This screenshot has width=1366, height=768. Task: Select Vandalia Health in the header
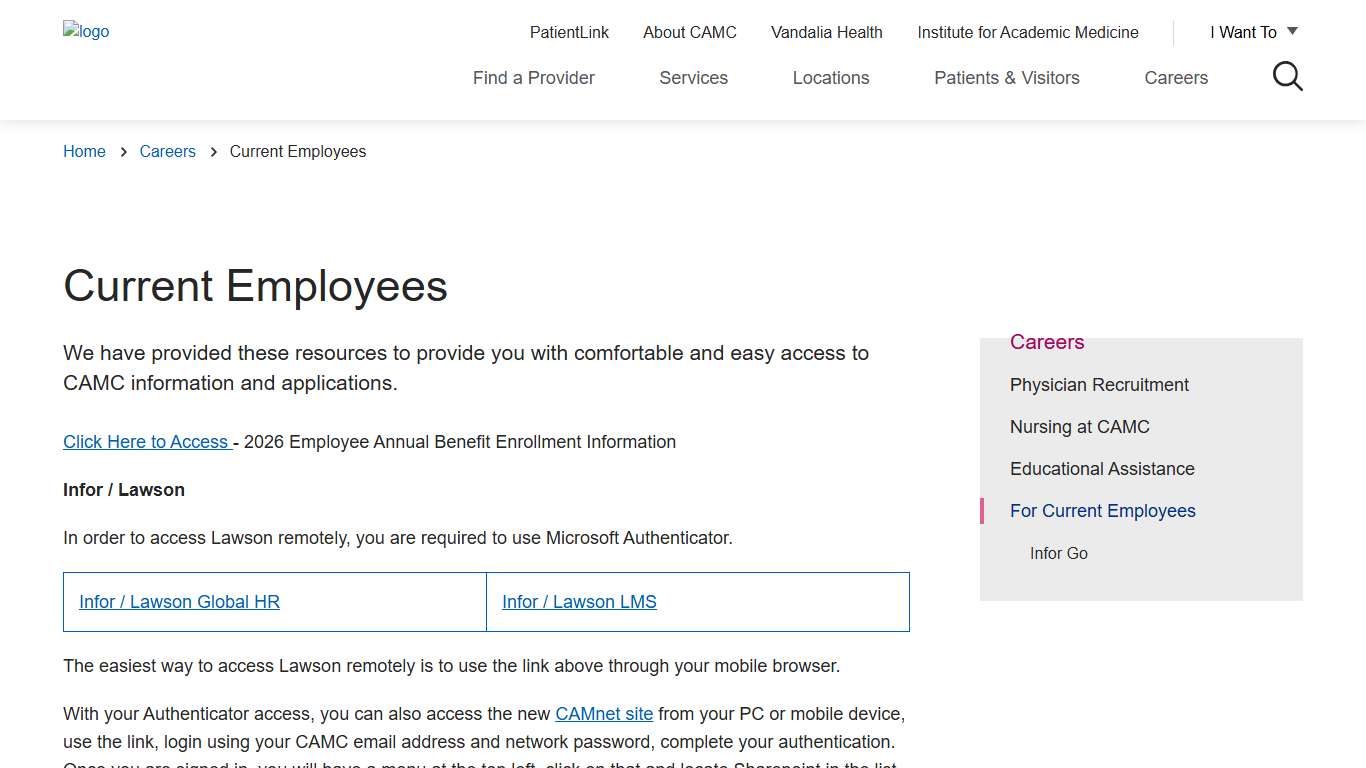click(826, 32)
